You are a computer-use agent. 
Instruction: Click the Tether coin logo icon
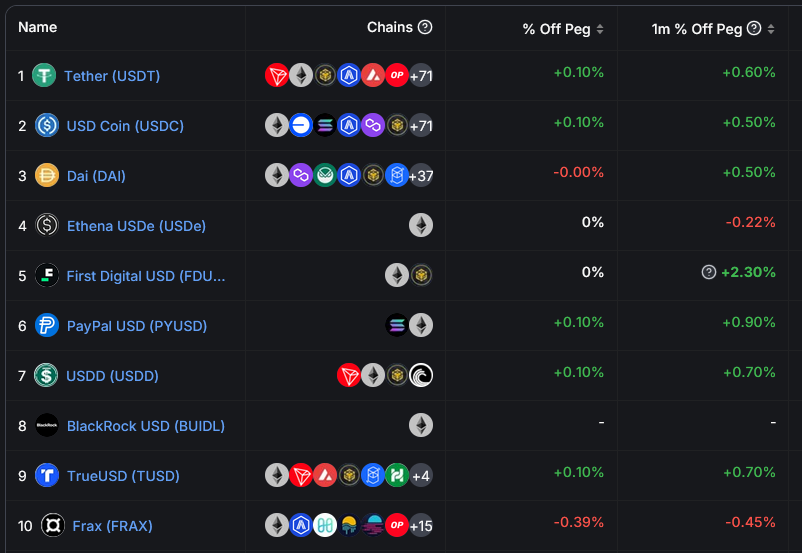pos(44,75)
